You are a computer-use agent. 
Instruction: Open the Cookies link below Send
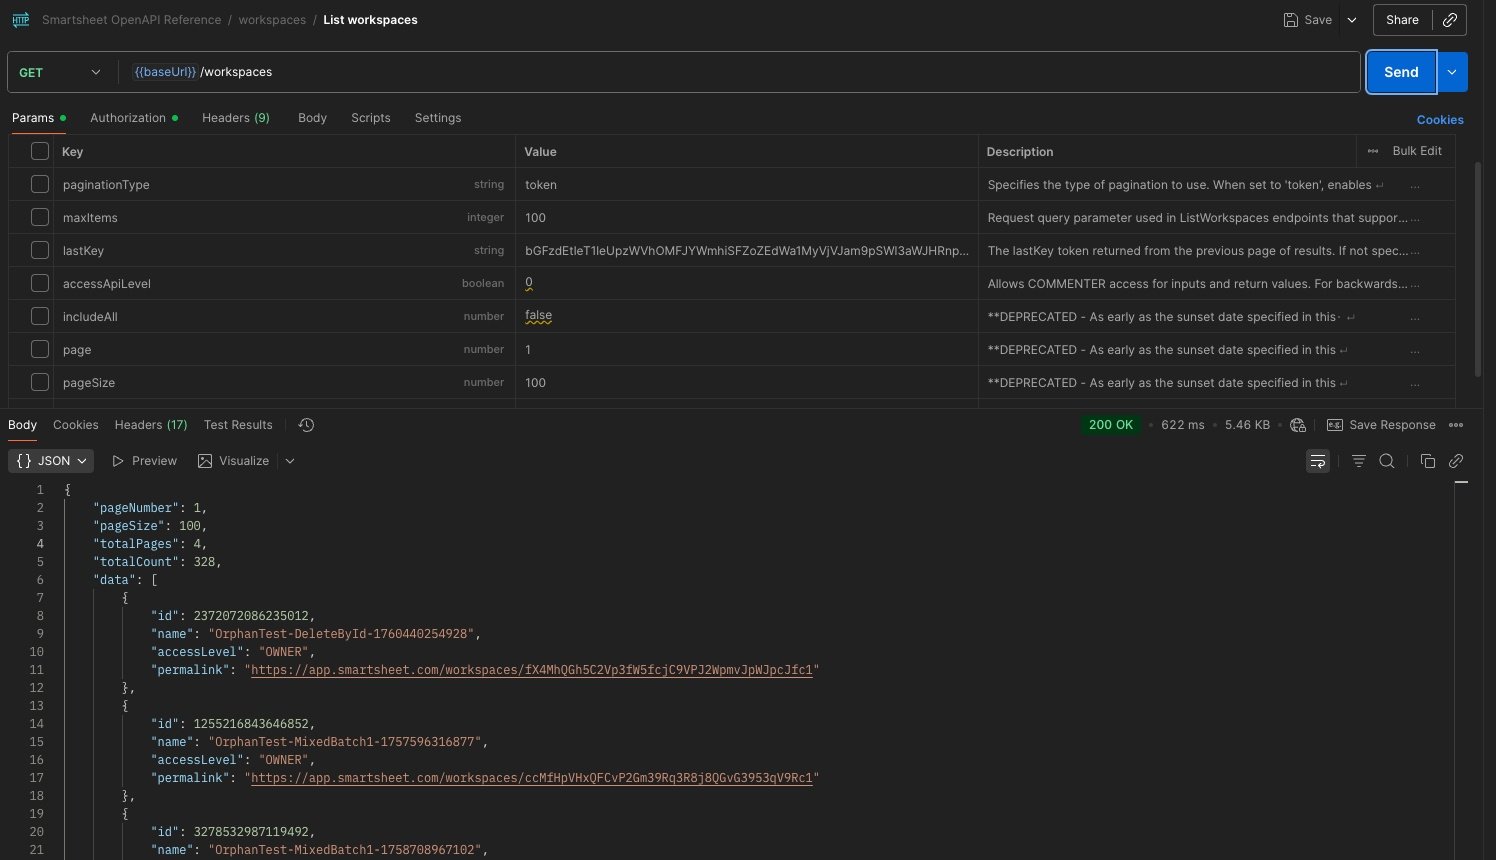[x=1440, y=120]
